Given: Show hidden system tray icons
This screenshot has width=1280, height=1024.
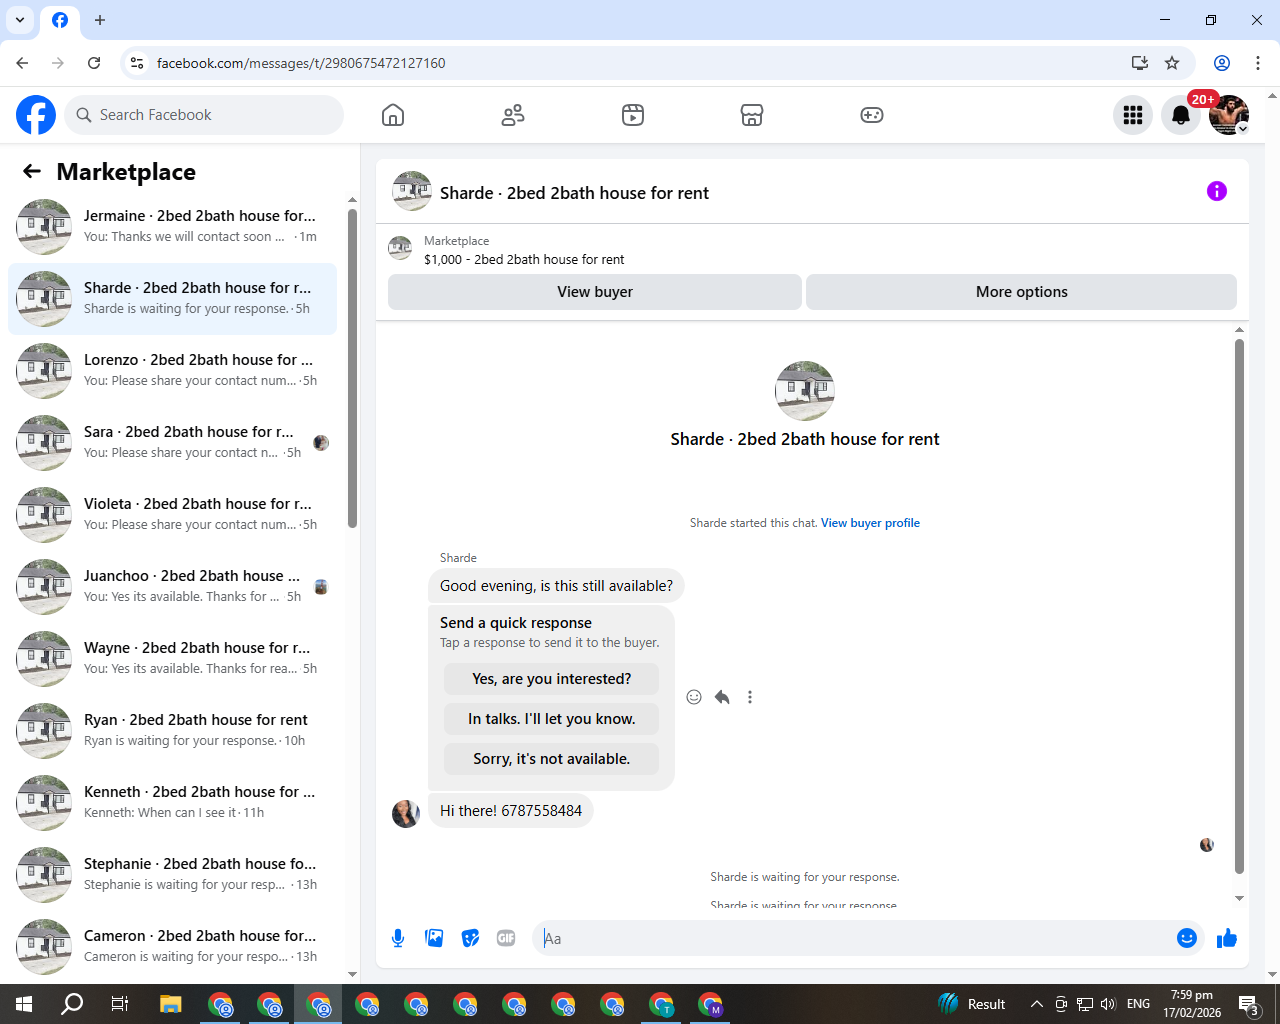Looking at the screenshot, I should [1037, 1004].
